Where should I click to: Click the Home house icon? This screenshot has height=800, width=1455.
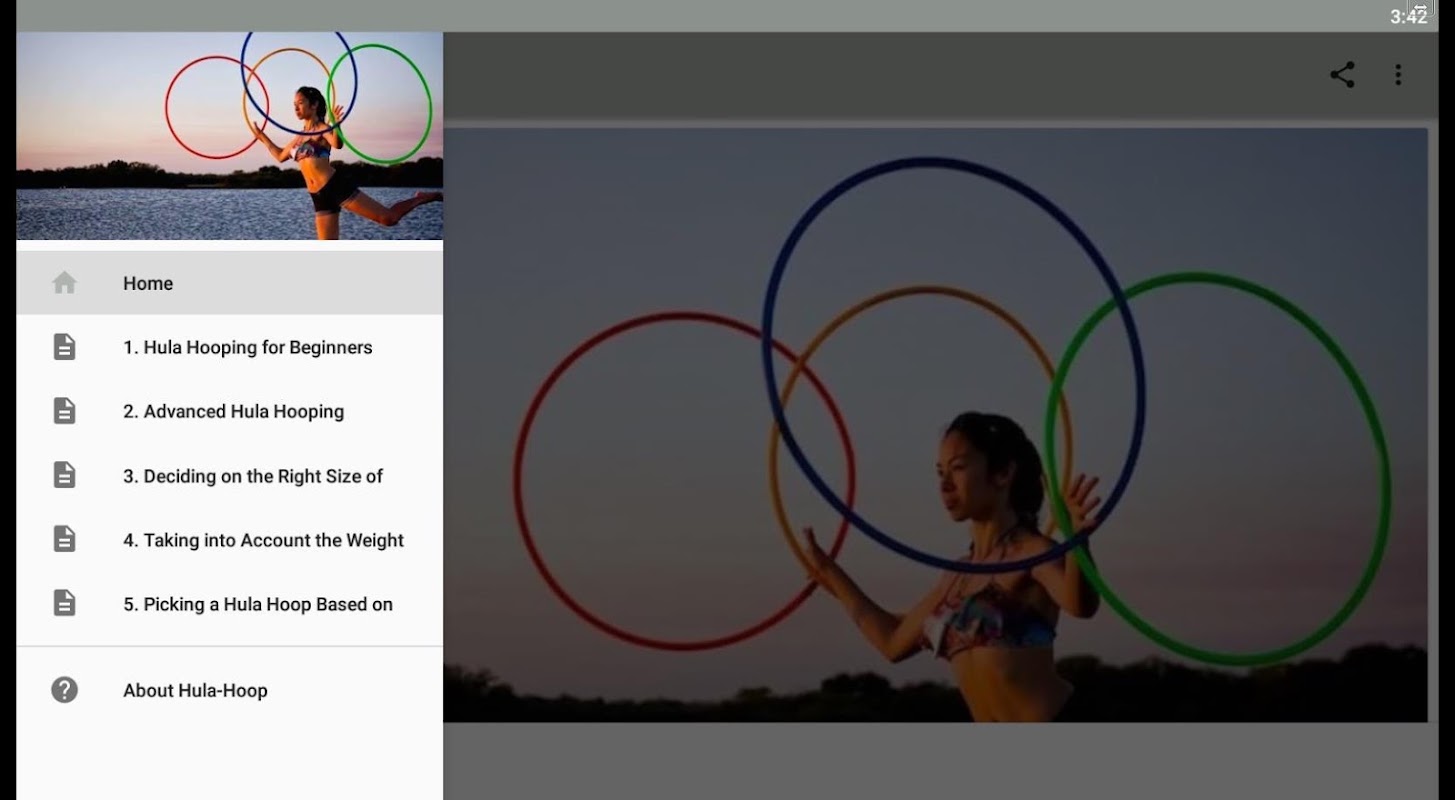click(x=64, y=283)
